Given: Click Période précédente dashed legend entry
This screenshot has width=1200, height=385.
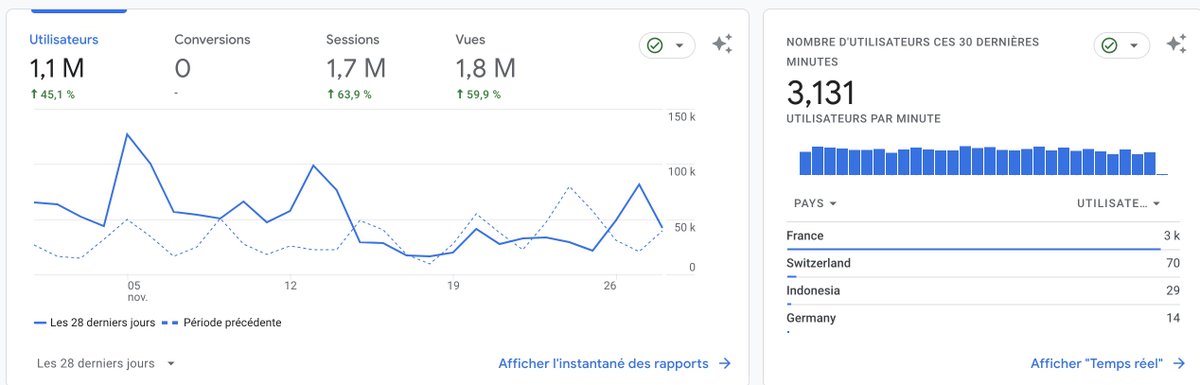Looking at the screenshot, I should [x=221, y=323].
